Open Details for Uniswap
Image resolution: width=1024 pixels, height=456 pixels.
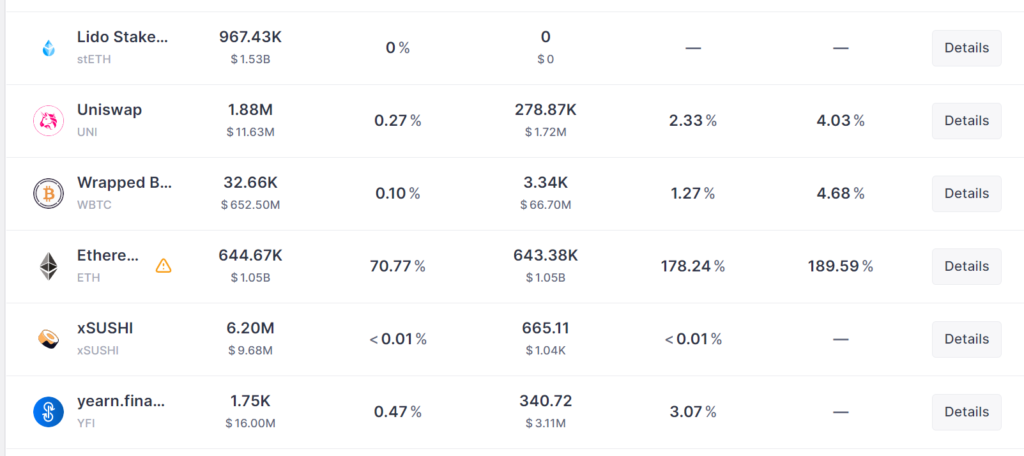point(966,120)
